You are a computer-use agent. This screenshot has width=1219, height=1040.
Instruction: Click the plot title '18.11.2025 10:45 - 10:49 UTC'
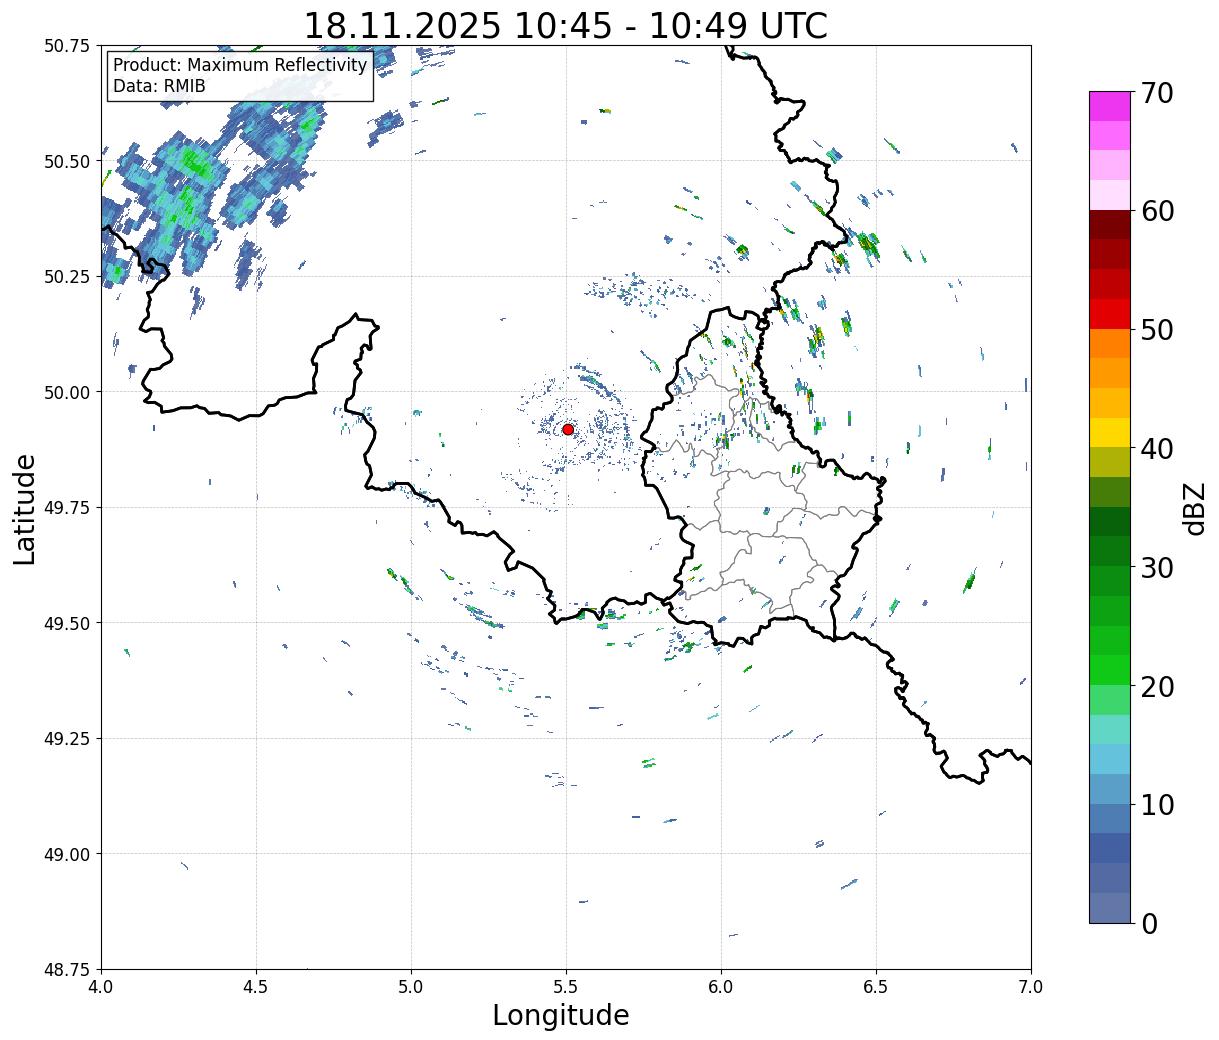tap(566, 25)
